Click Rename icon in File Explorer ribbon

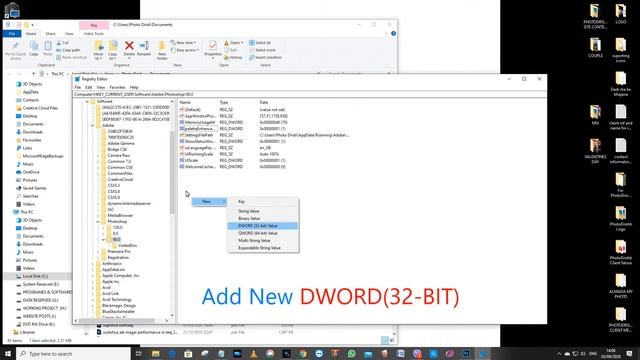tap(144, 49)
